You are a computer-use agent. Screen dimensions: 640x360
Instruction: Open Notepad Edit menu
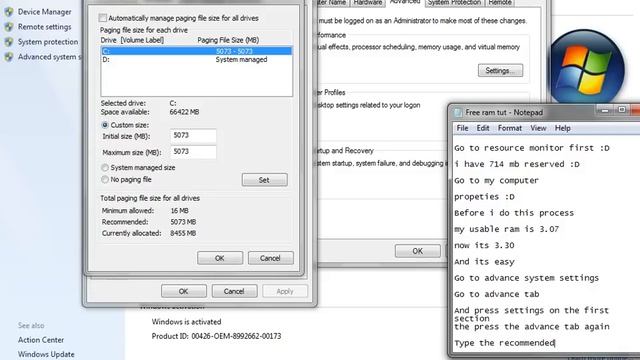point(483,128)
